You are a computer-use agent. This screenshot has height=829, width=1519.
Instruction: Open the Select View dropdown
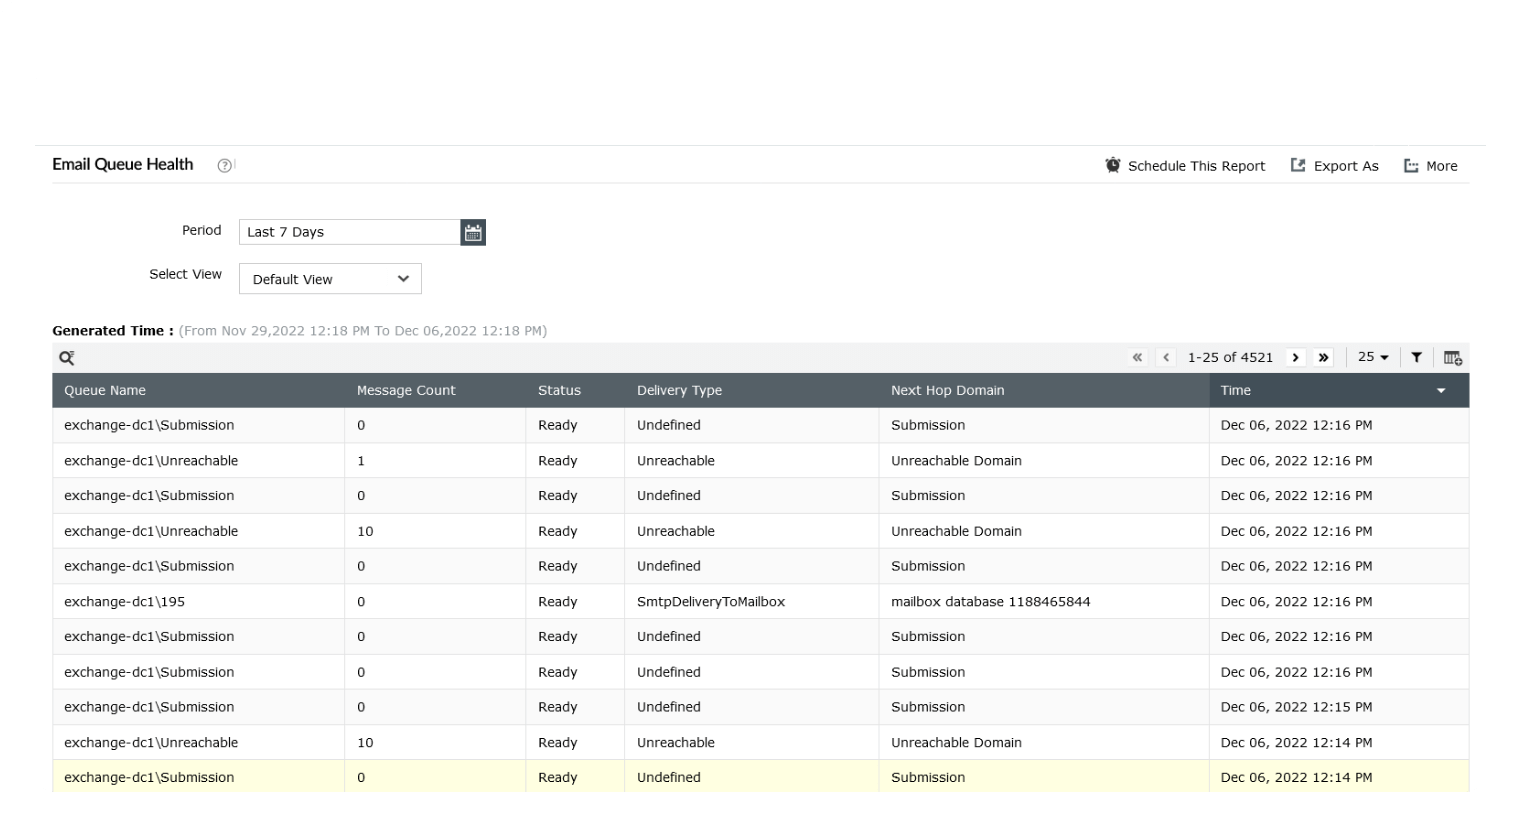330,279
